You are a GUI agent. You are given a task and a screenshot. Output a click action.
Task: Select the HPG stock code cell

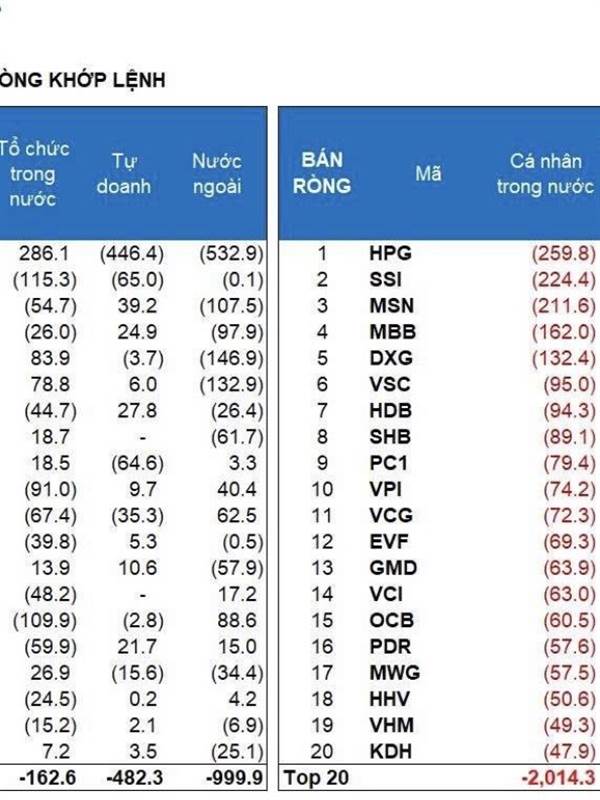[x=390, y=254]
